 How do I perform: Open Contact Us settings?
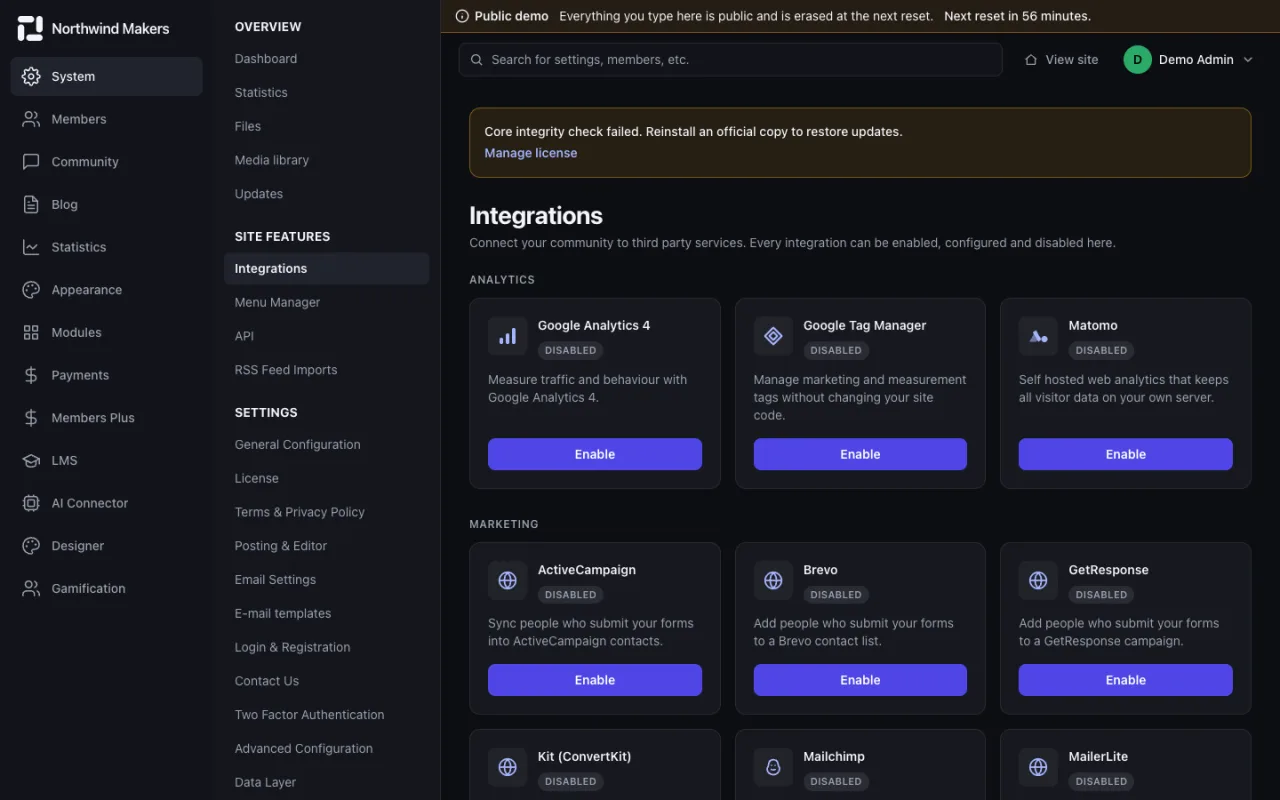click(x=267, y=681)
